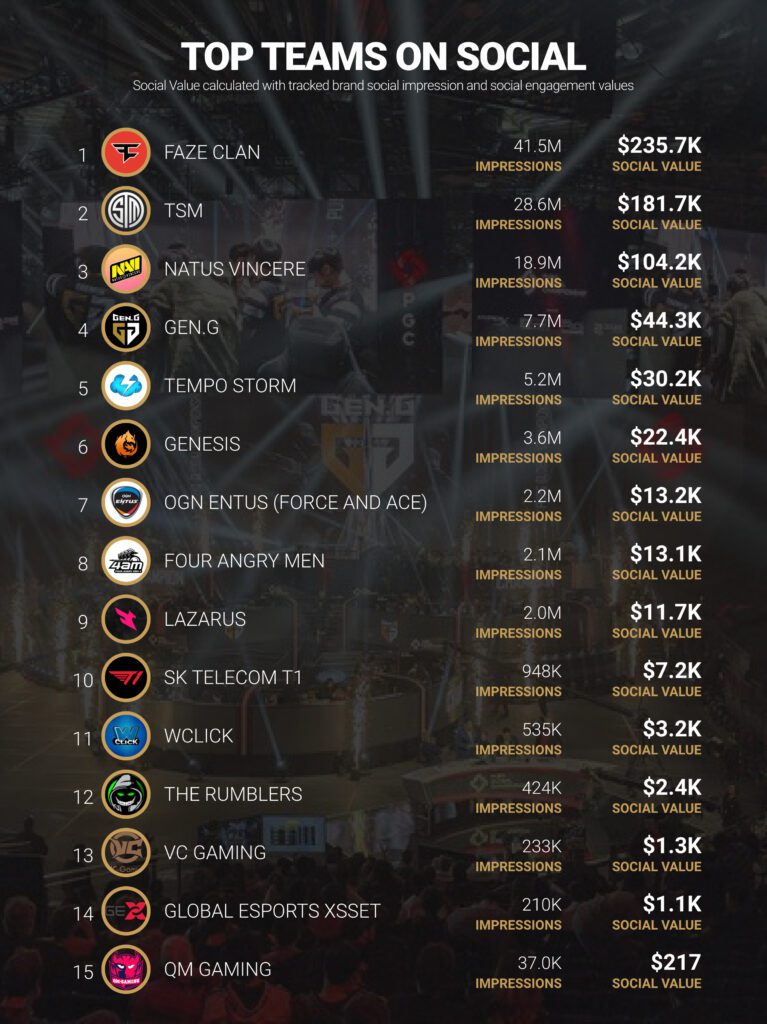Image resolution: width=767 pixels, height=1024 pixels.
Task: Open the WClick blue logo
Action: tap(126, 735)
